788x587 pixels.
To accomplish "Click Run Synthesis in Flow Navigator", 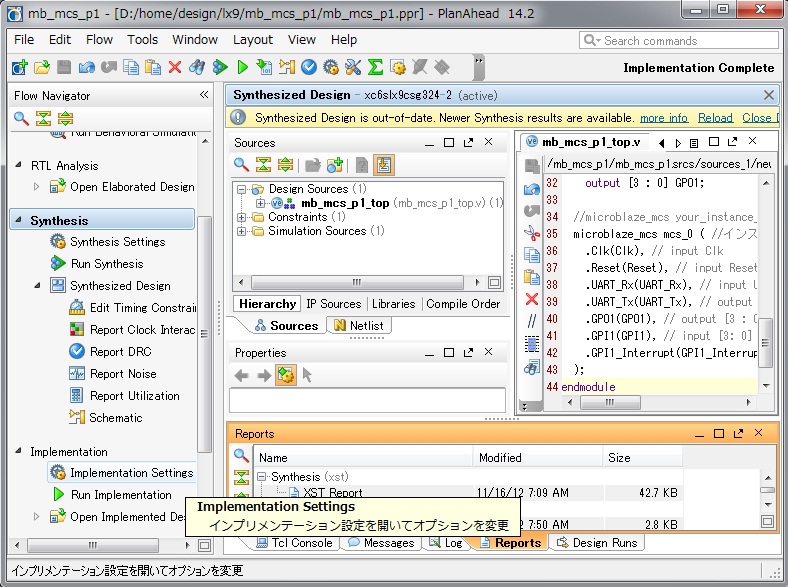I will pyautogui.click(x=107, y=264).
